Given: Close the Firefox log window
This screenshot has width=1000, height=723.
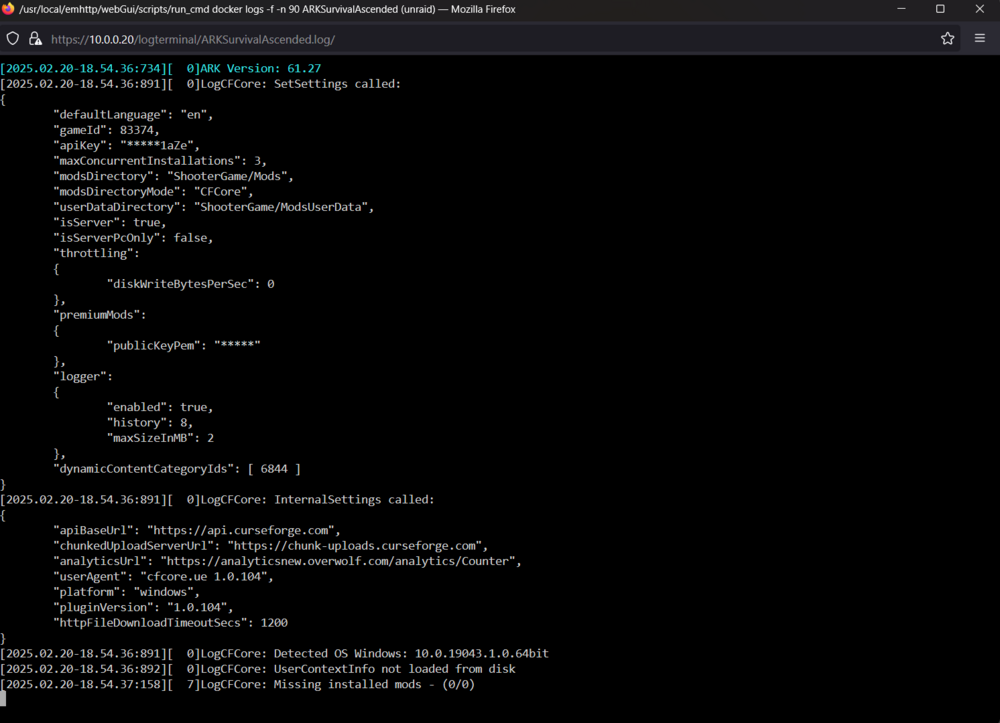Looking at the screenshot, I should tap(980, 9).
